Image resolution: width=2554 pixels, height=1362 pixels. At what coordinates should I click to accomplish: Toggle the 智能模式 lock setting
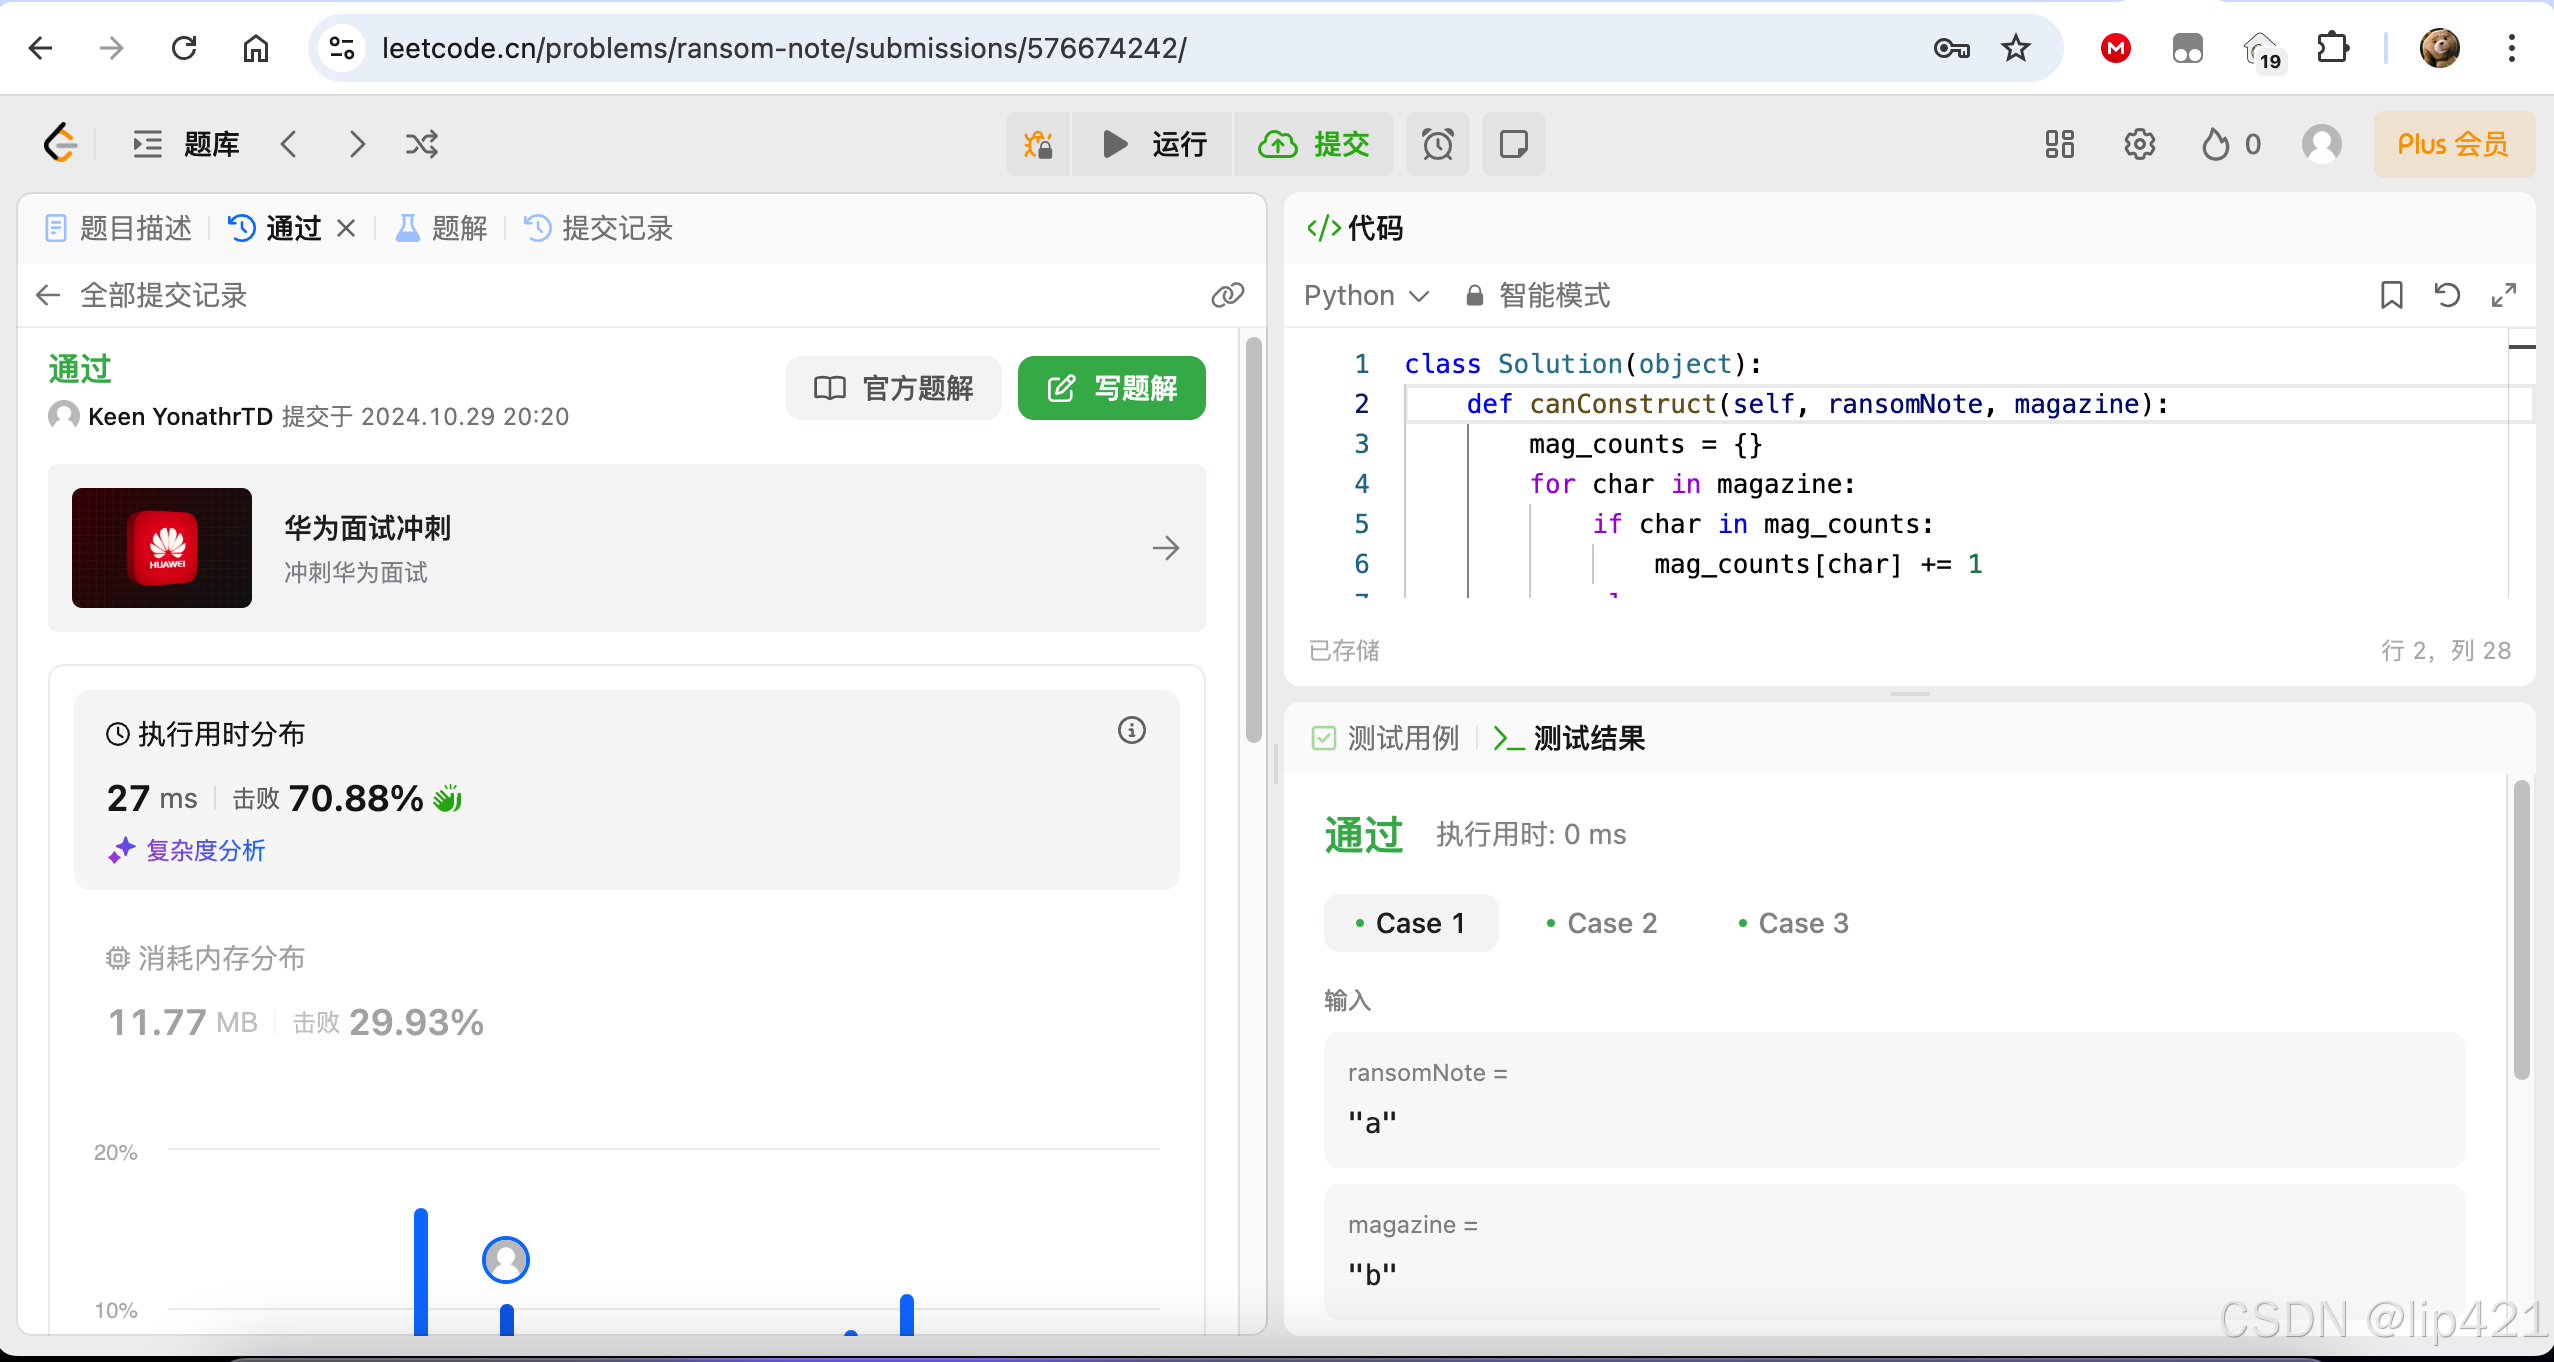(1538, 295)
